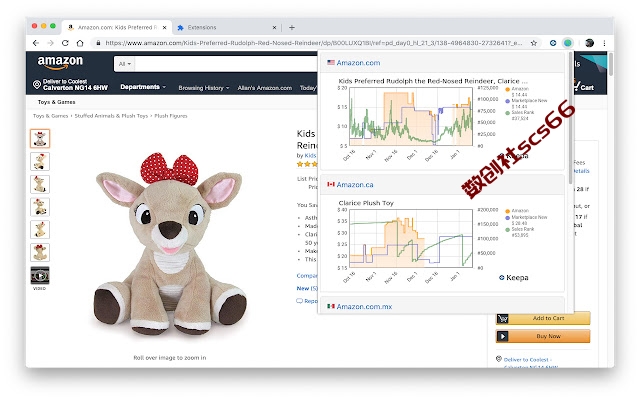The height and width of the screenshot is (400, 640).
Task: Toggle Amazon legend in Amazon.ca chart
Action: pyautogui.click(x=518, y=211)
